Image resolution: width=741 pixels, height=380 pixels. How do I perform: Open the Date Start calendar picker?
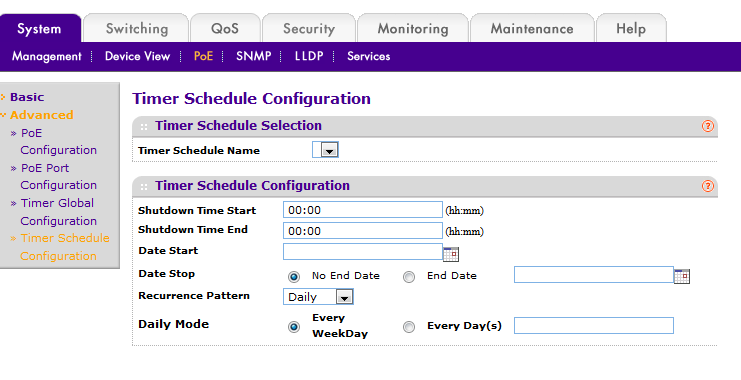point(451,254)
